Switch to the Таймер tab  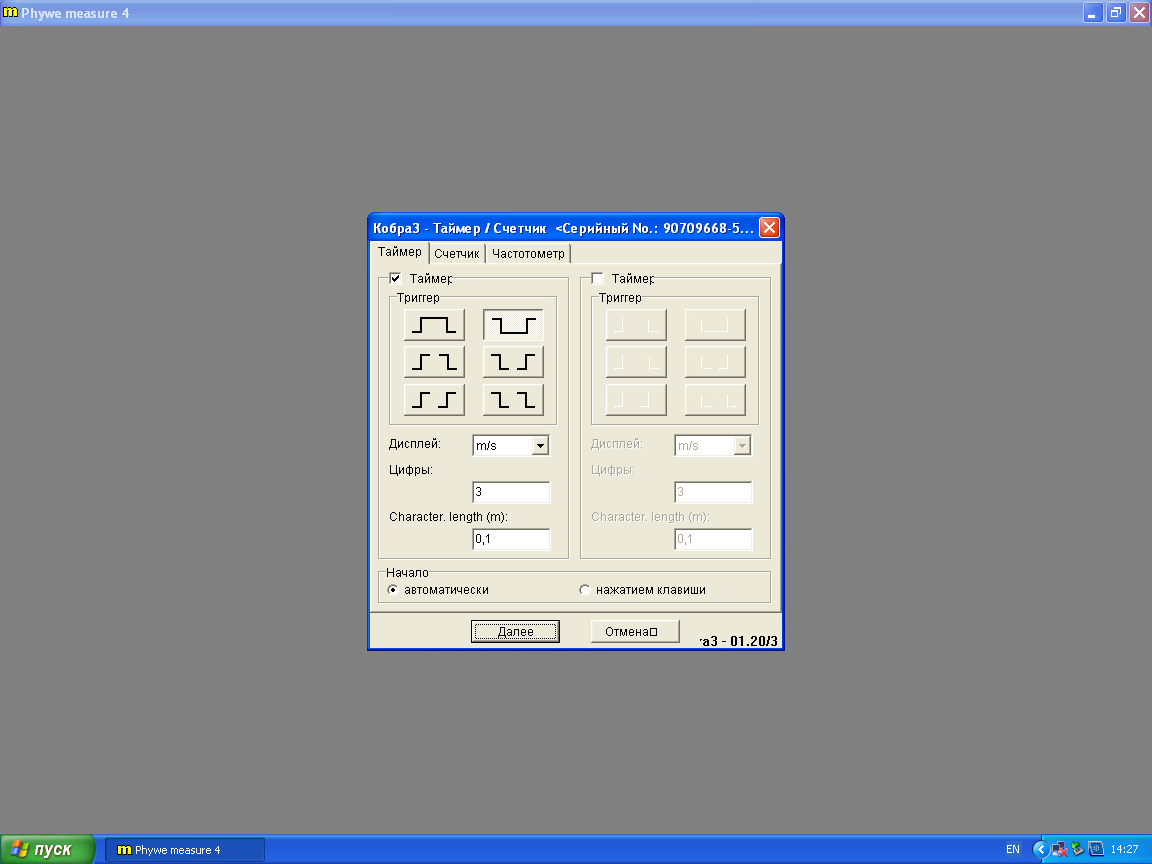coord(400,252)
